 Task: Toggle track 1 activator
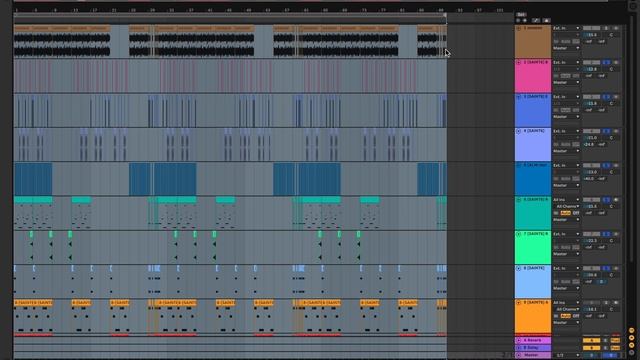(x=591, y=28)
